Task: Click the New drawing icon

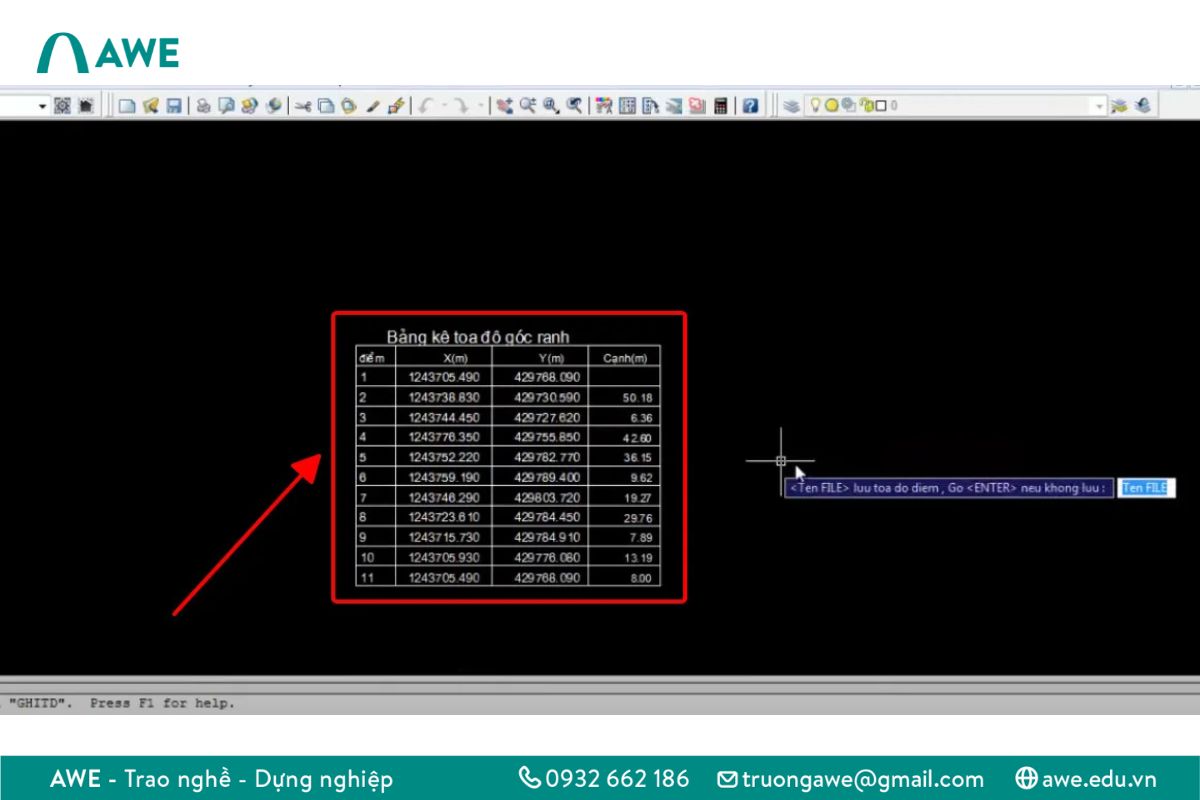Action: [127, 105]
